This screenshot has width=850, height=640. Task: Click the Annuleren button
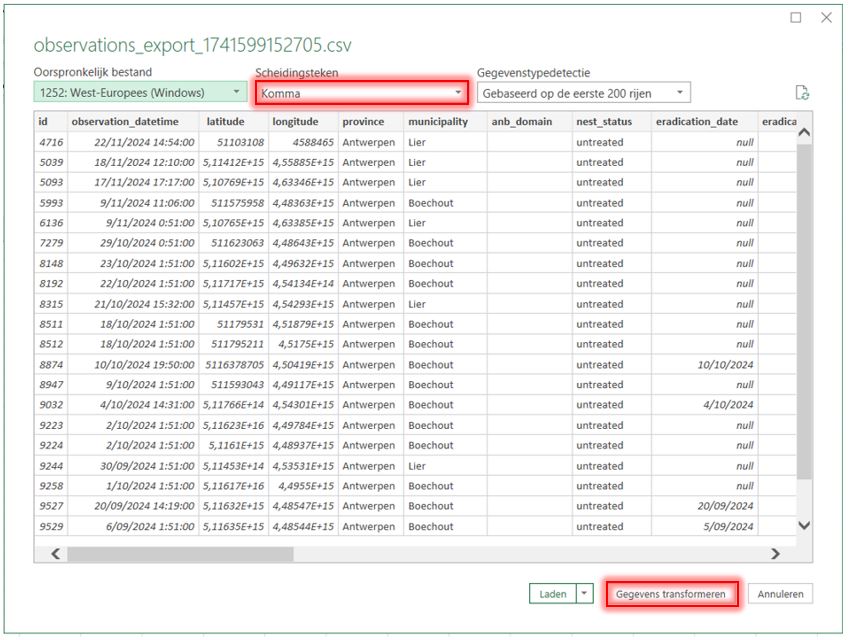[x=780, y=593]
